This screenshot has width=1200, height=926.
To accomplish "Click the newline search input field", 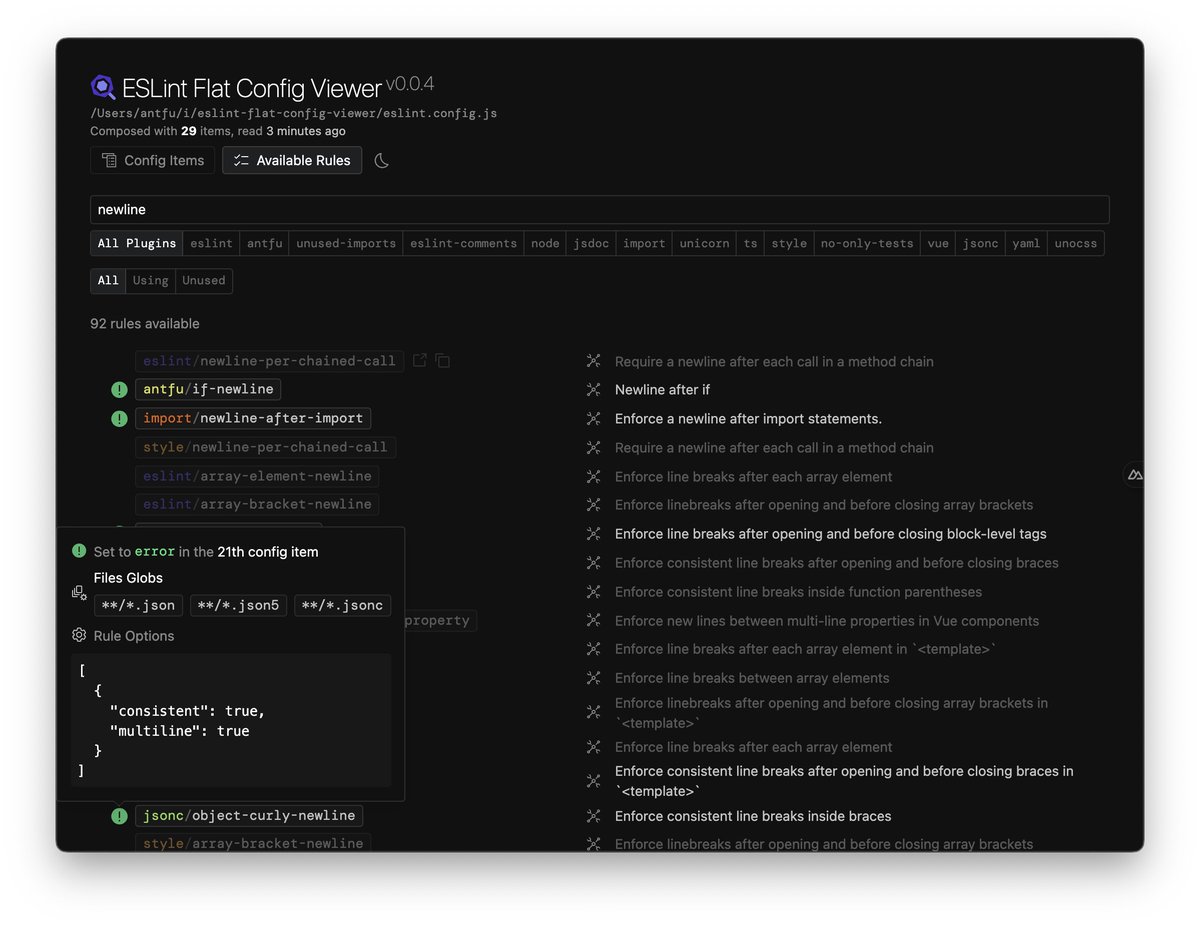I will (600, 209).
